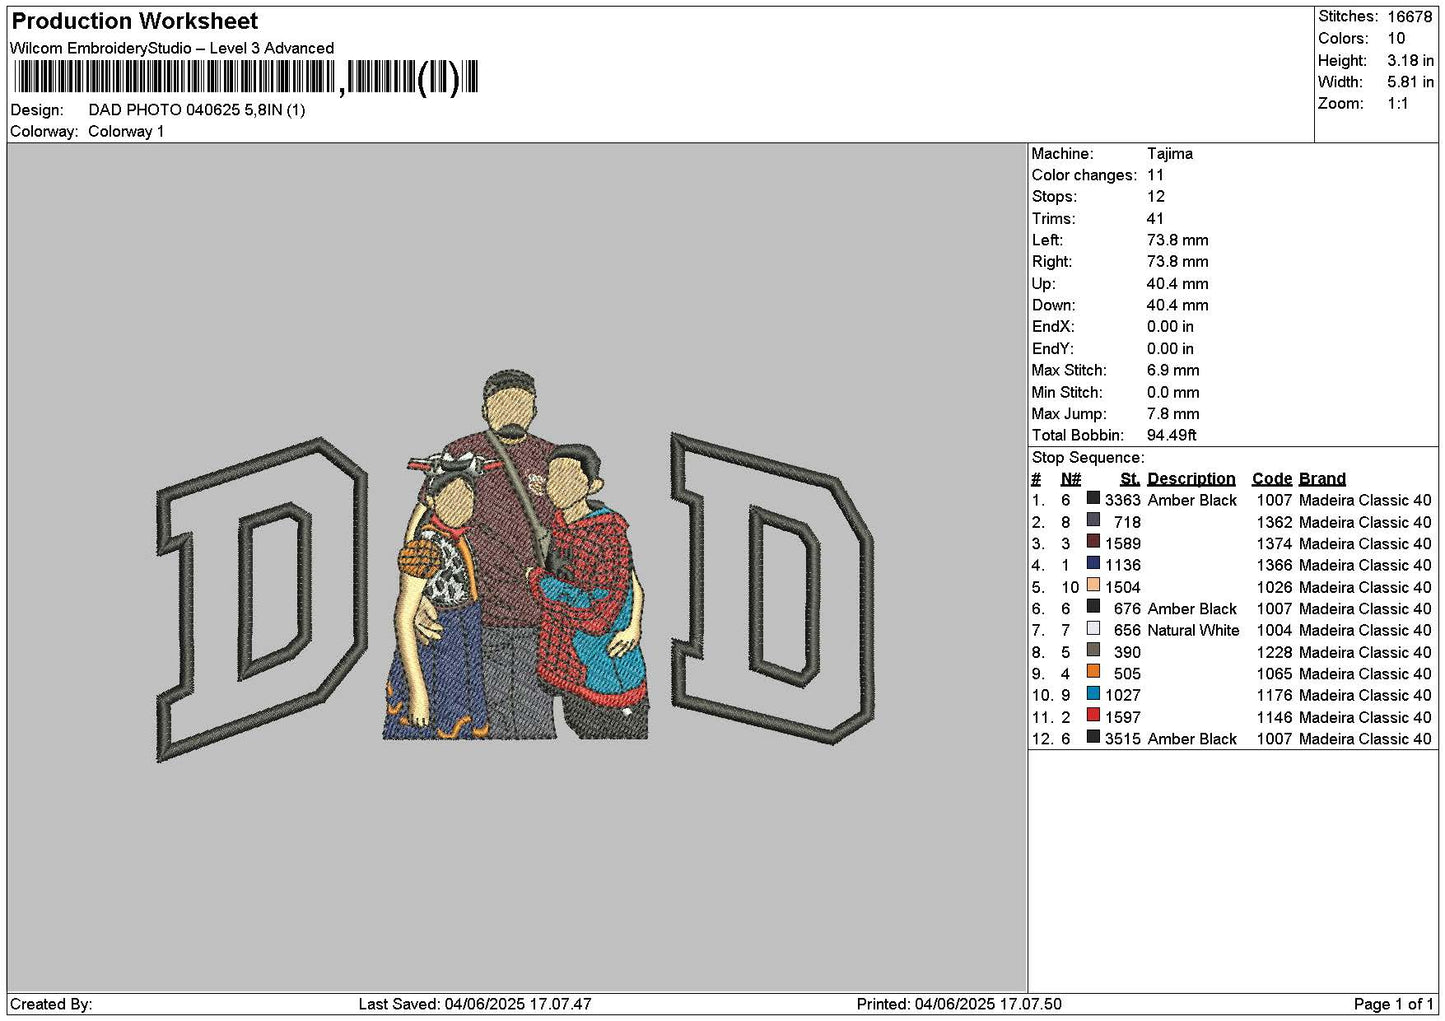1445x1021 pixels.
Task: Click the black swatch in stop row 6
Action: [x=1093, y=607]
